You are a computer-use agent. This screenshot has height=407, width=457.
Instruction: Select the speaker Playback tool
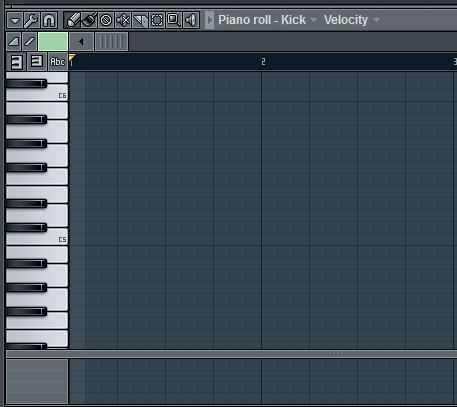(x=191, y=21)
